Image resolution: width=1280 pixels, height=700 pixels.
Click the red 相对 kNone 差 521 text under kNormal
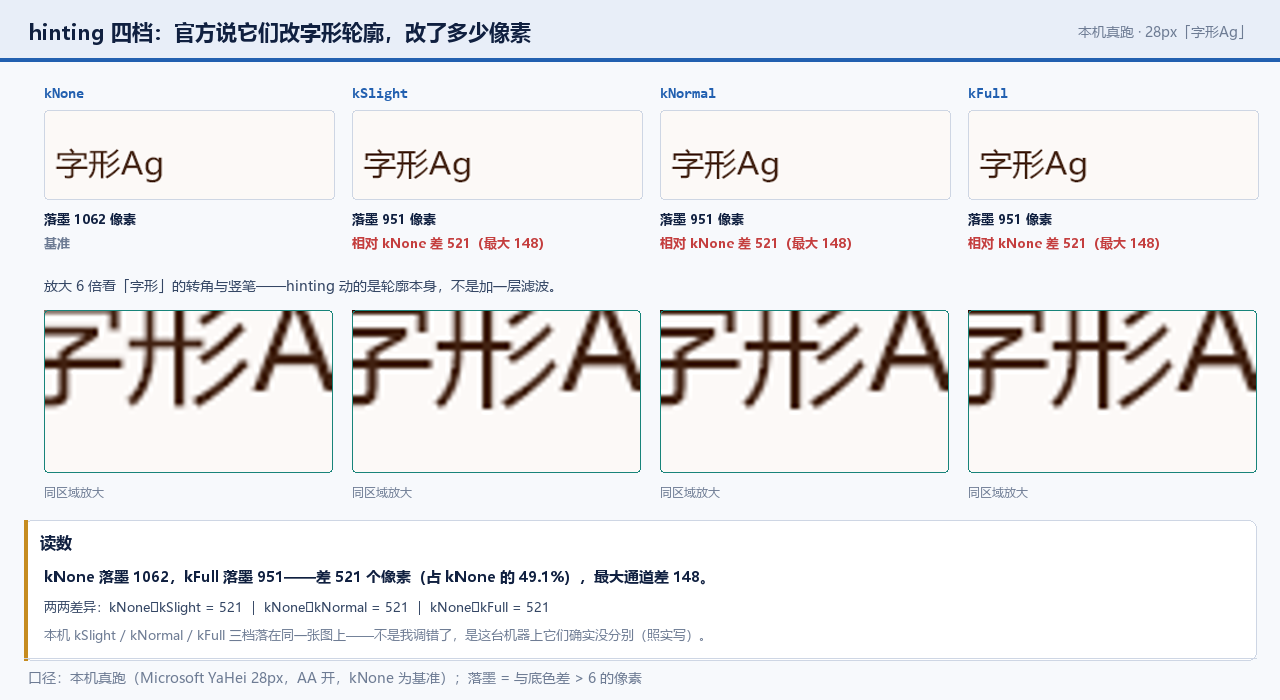click(x=756, y=244)
